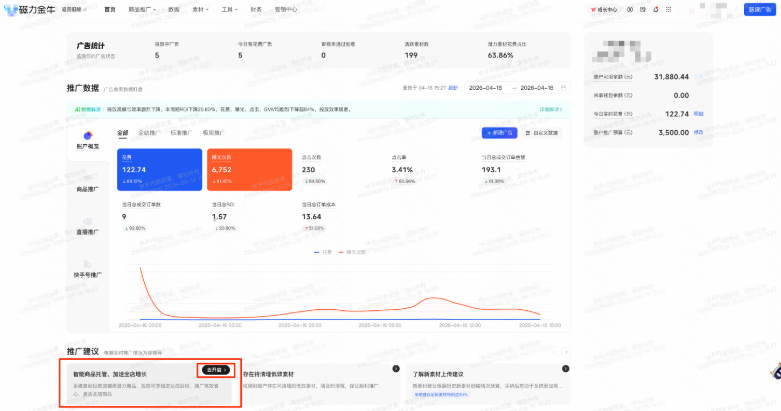
Task: Click the document icon in the header
Action: (x=643, y=9)
